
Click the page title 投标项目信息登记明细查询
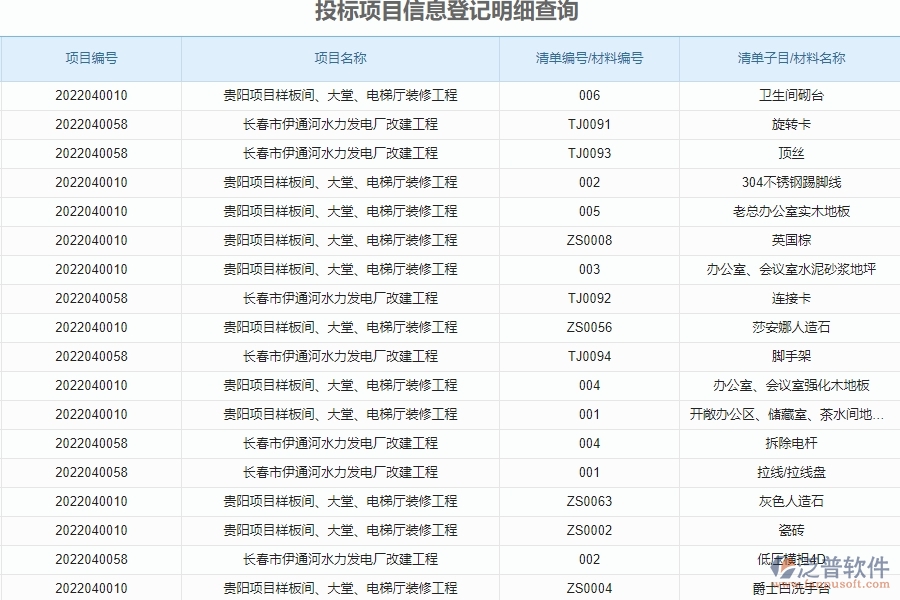[x=450, y=12]
